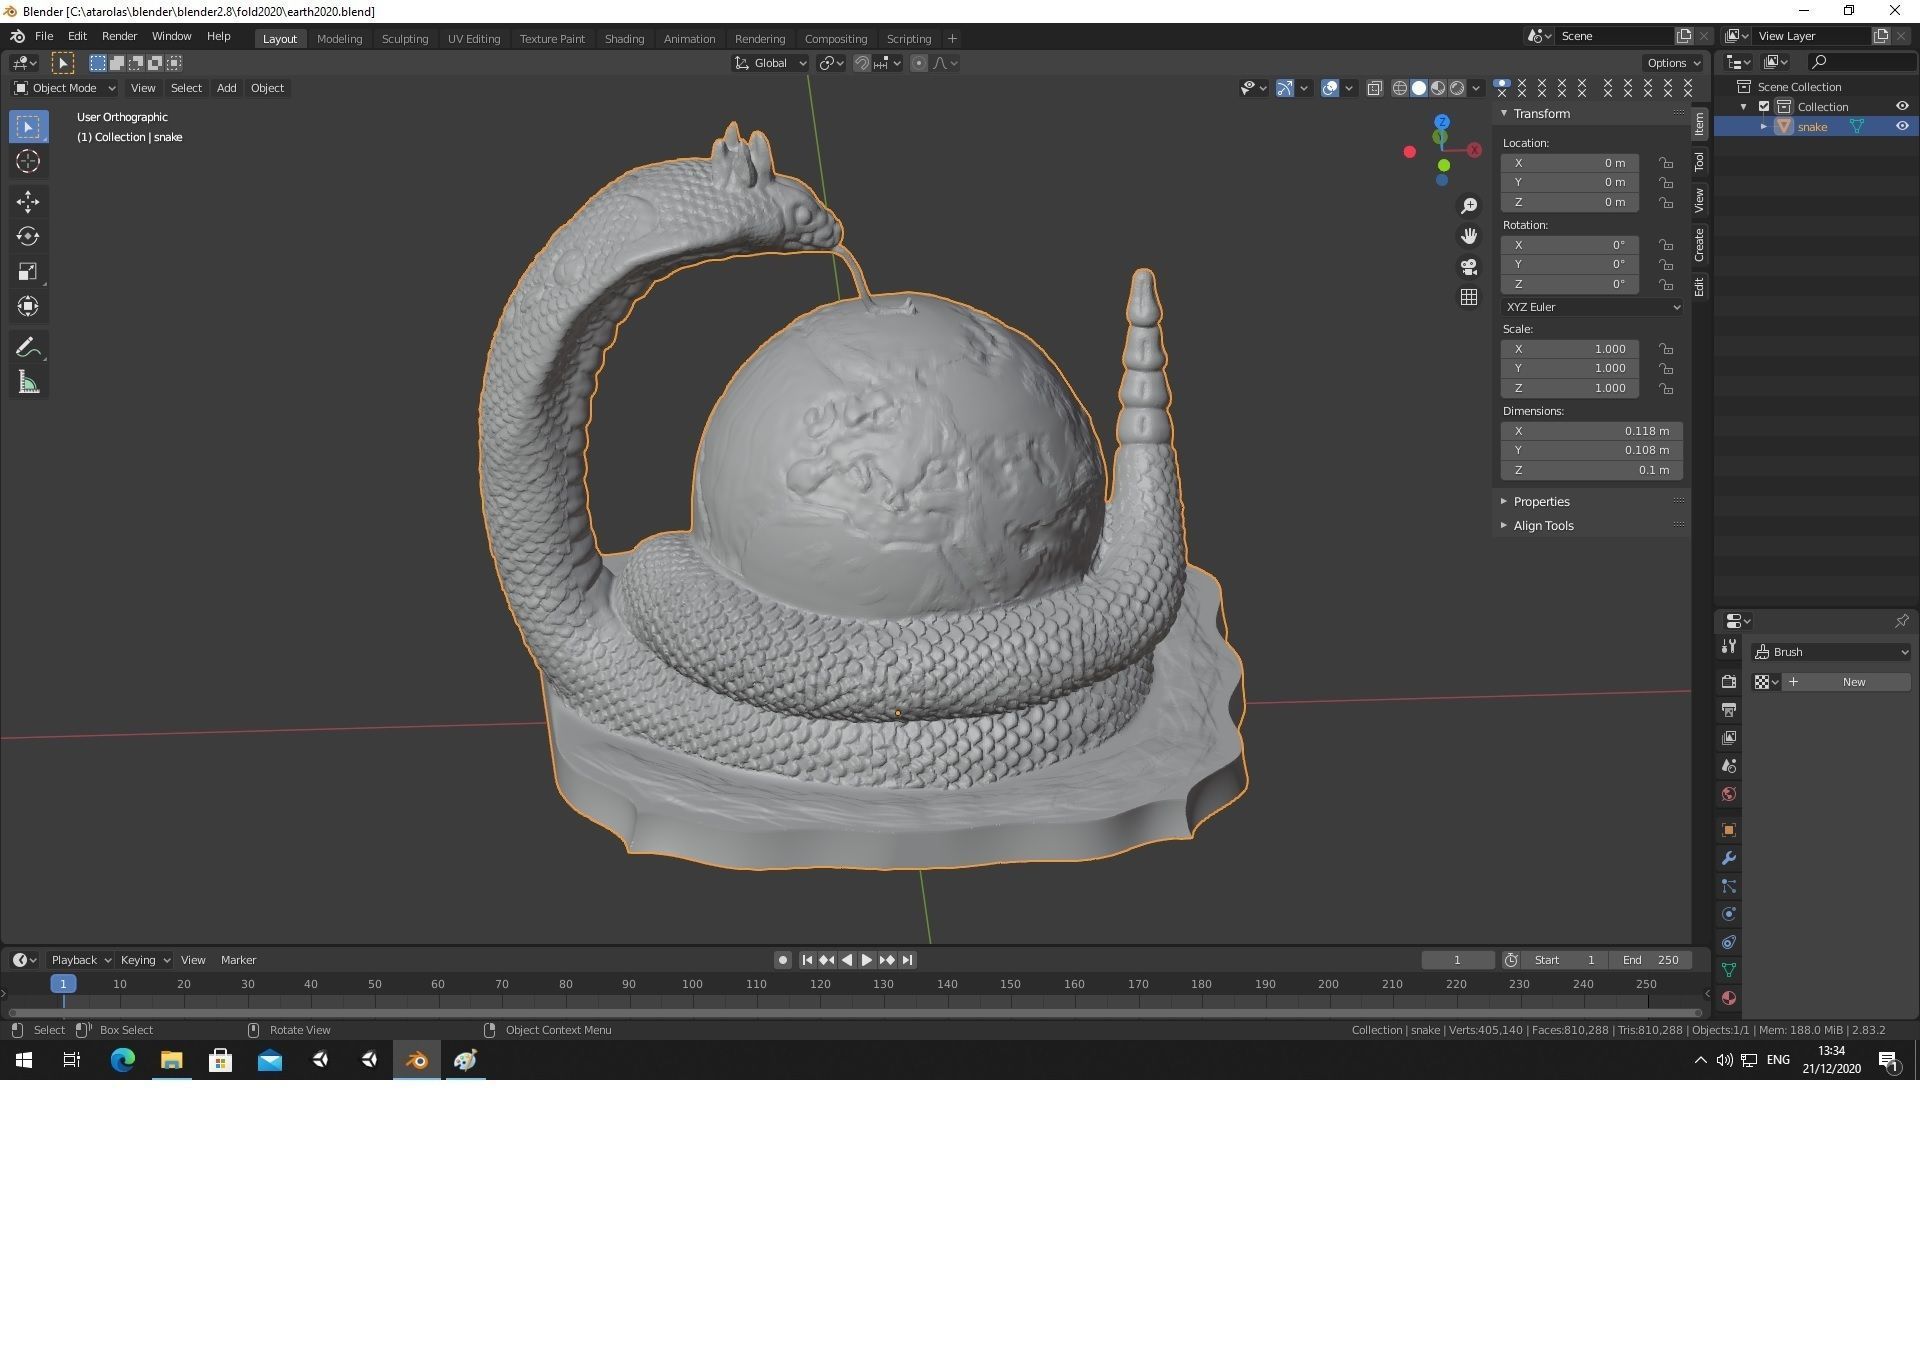The width and height of the screenshot is (1920, 1360).
Task: Hide the snake object using its eye icon
Action: tap(1902, 127)
